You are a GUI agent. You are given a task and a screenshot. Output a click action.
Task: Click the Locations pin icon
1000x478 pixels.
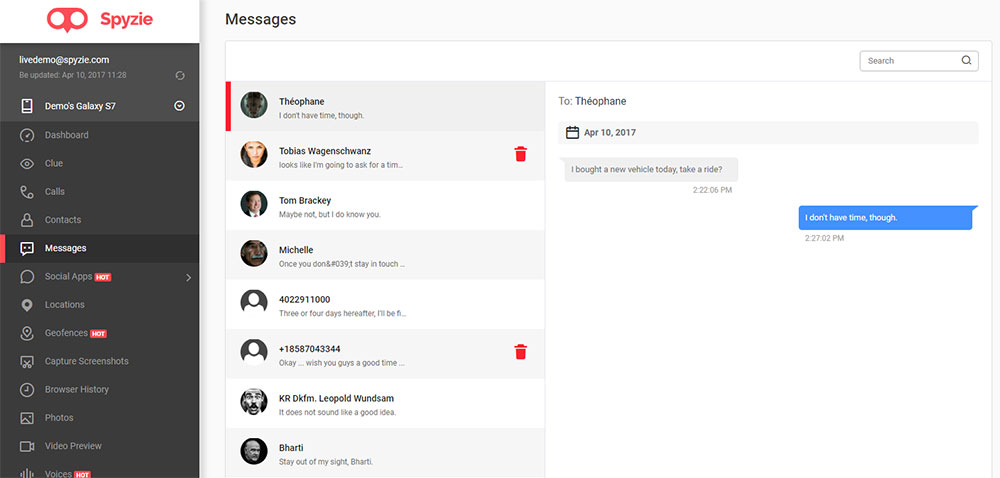27,305
